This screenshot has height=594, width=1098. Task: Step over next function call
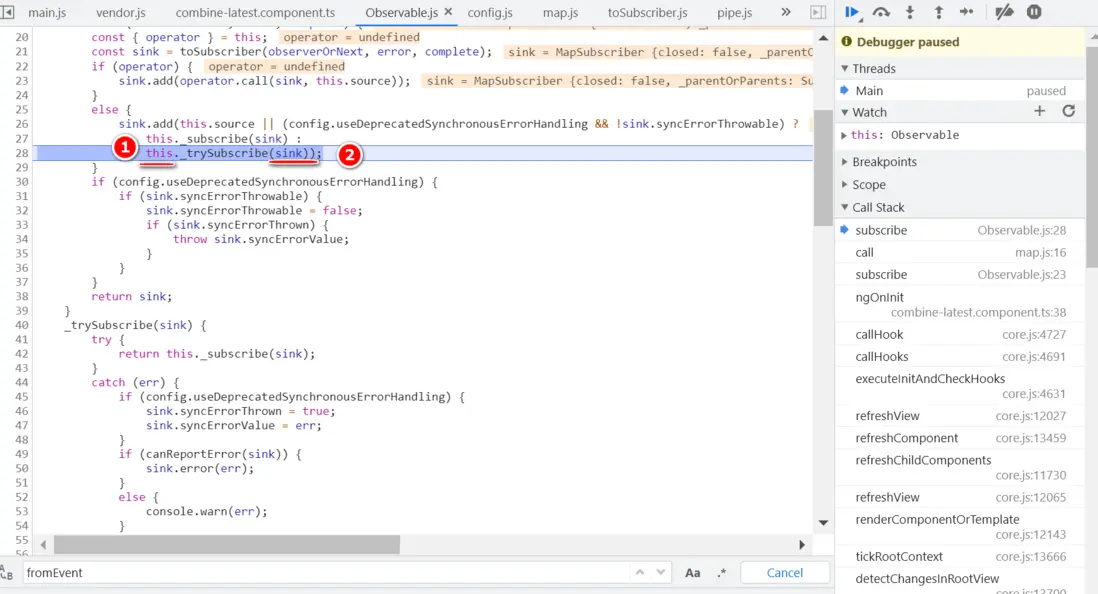[x=881, y=12]
